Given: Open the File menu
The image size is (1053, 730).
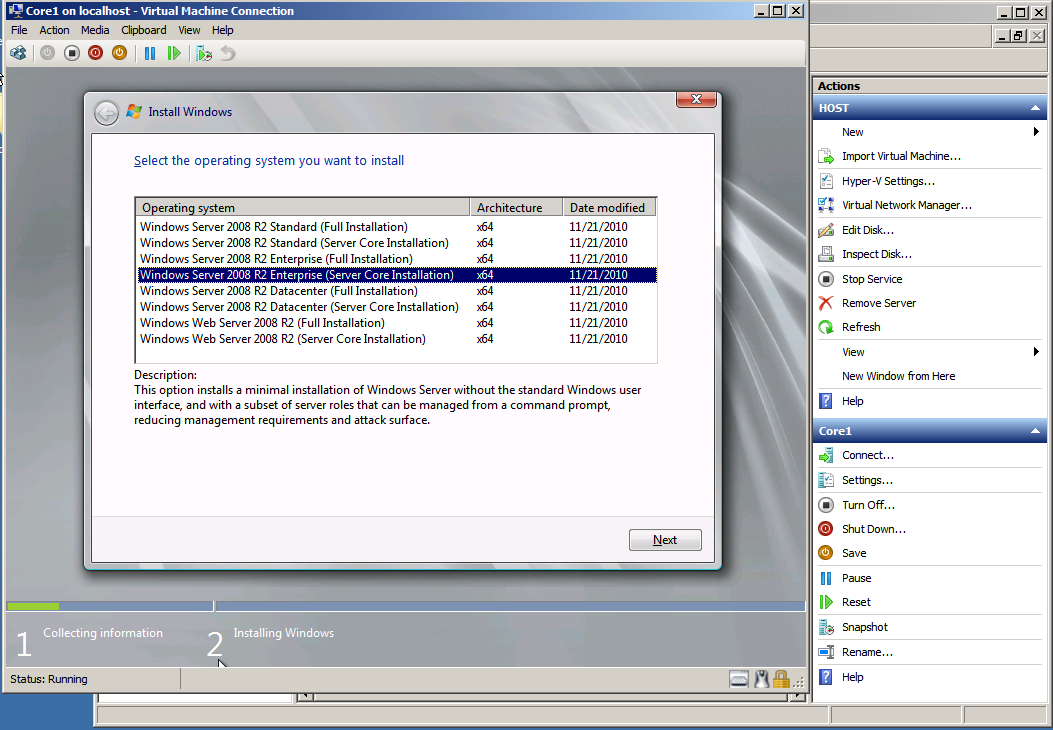Looking at the screenshot, I should tap(19, 30).
